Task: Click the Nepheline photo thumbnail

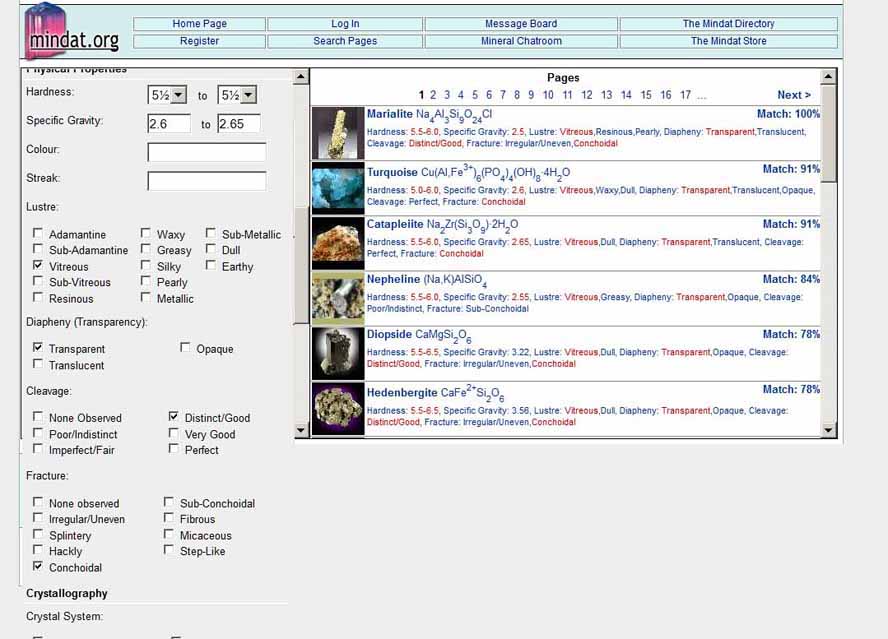Action: [x=338, y=298]
